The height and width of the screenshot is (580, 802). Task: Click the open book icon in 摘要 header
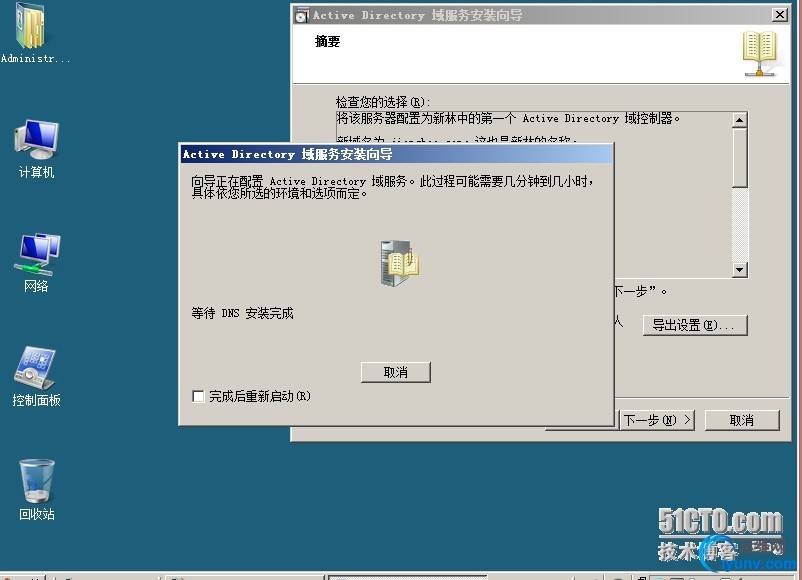[760, 54]
